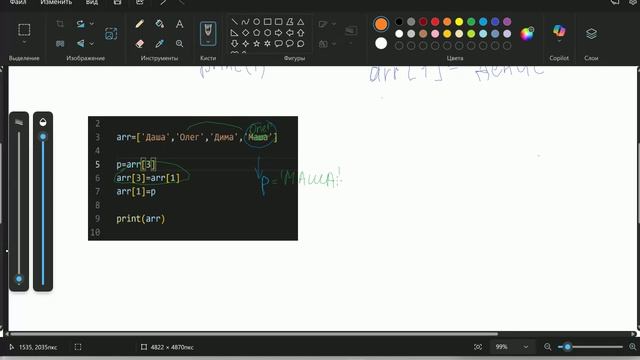The width and height of the screenshot is (640, 360).
Task: Select the Triangle shape
Action: (x=301, y=22)
